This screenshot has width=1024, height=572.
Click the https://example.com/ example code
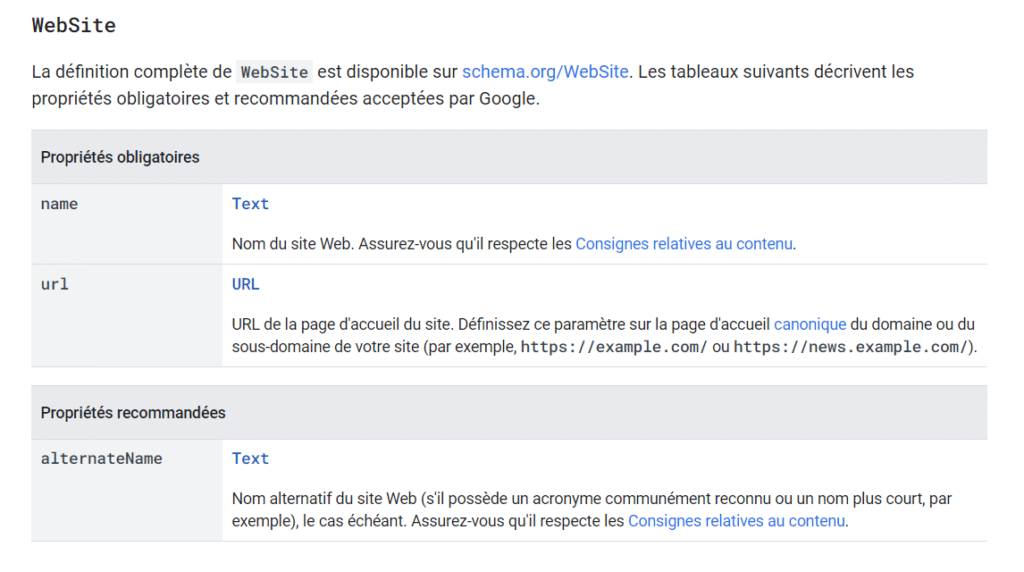tap(614, 348)
